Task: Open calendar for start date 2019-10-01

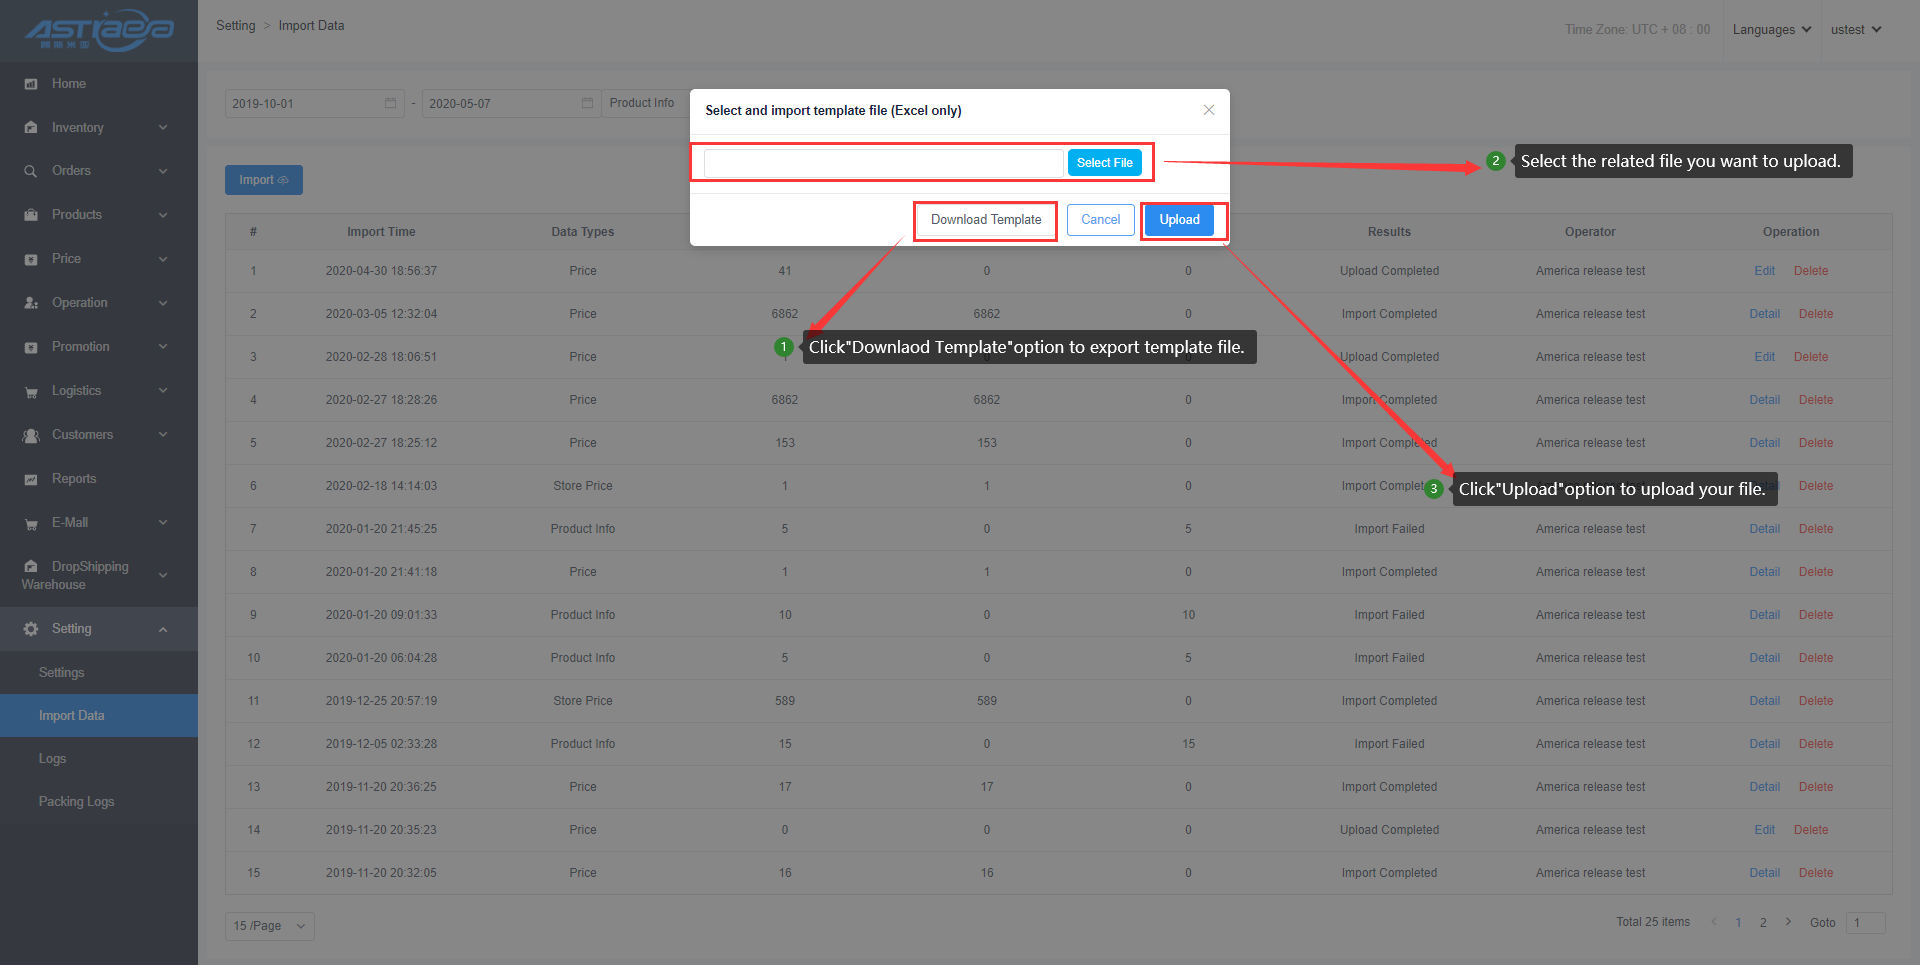Action: coord(390,104)
